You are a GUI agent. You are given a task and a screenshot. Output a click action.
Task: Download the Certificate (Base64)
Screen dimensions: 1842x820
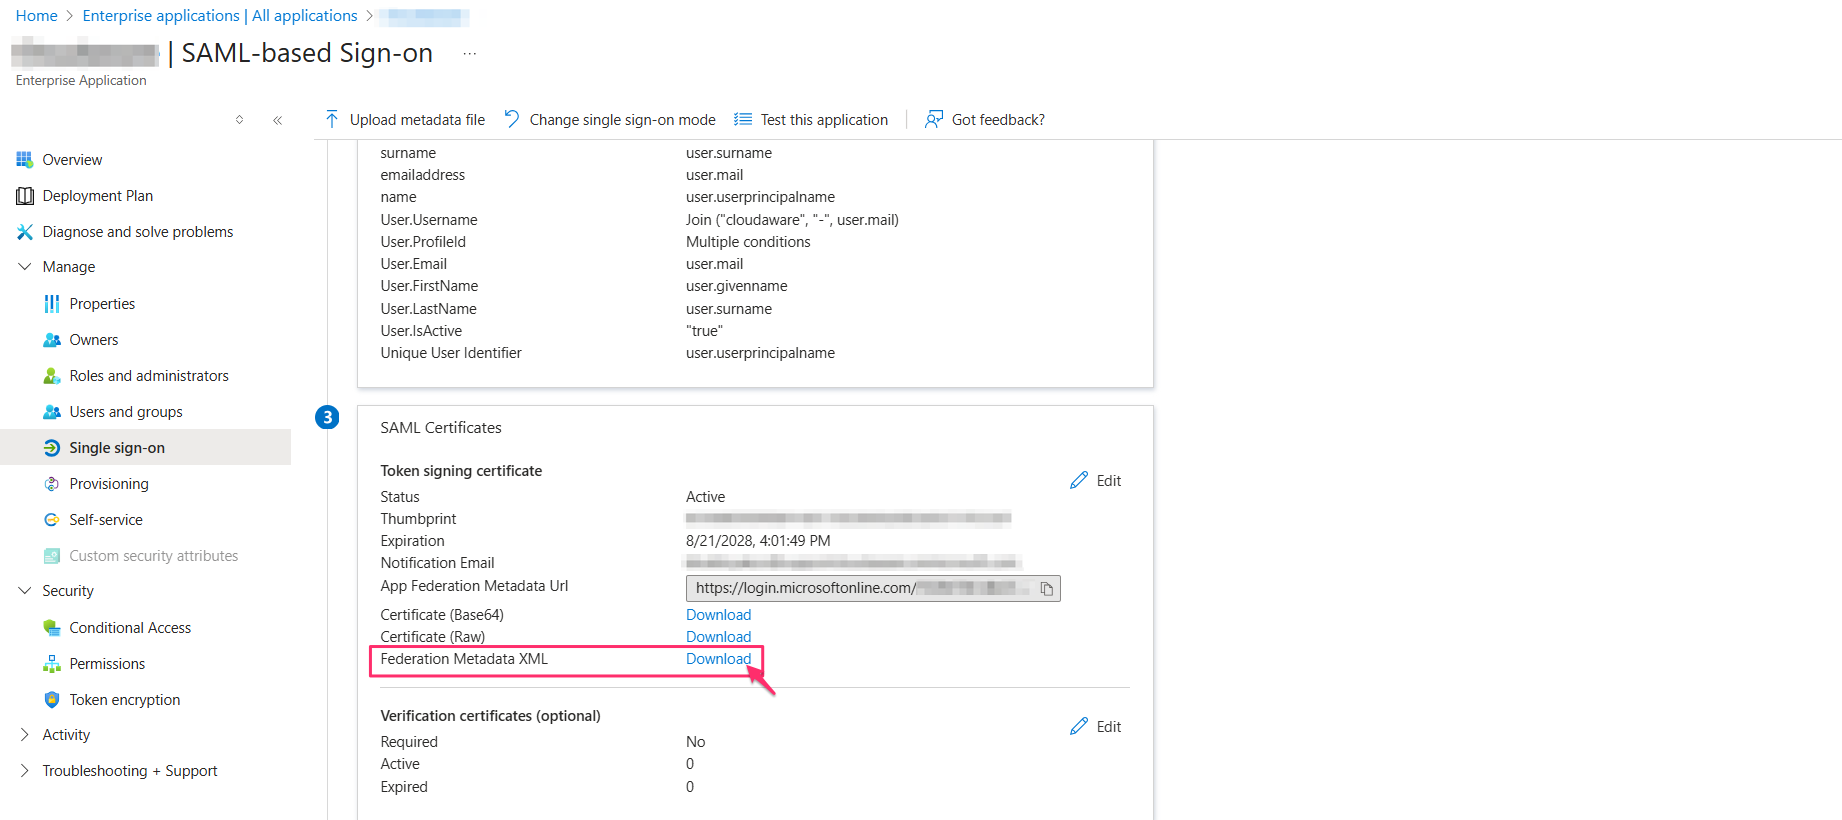[718, 615]
